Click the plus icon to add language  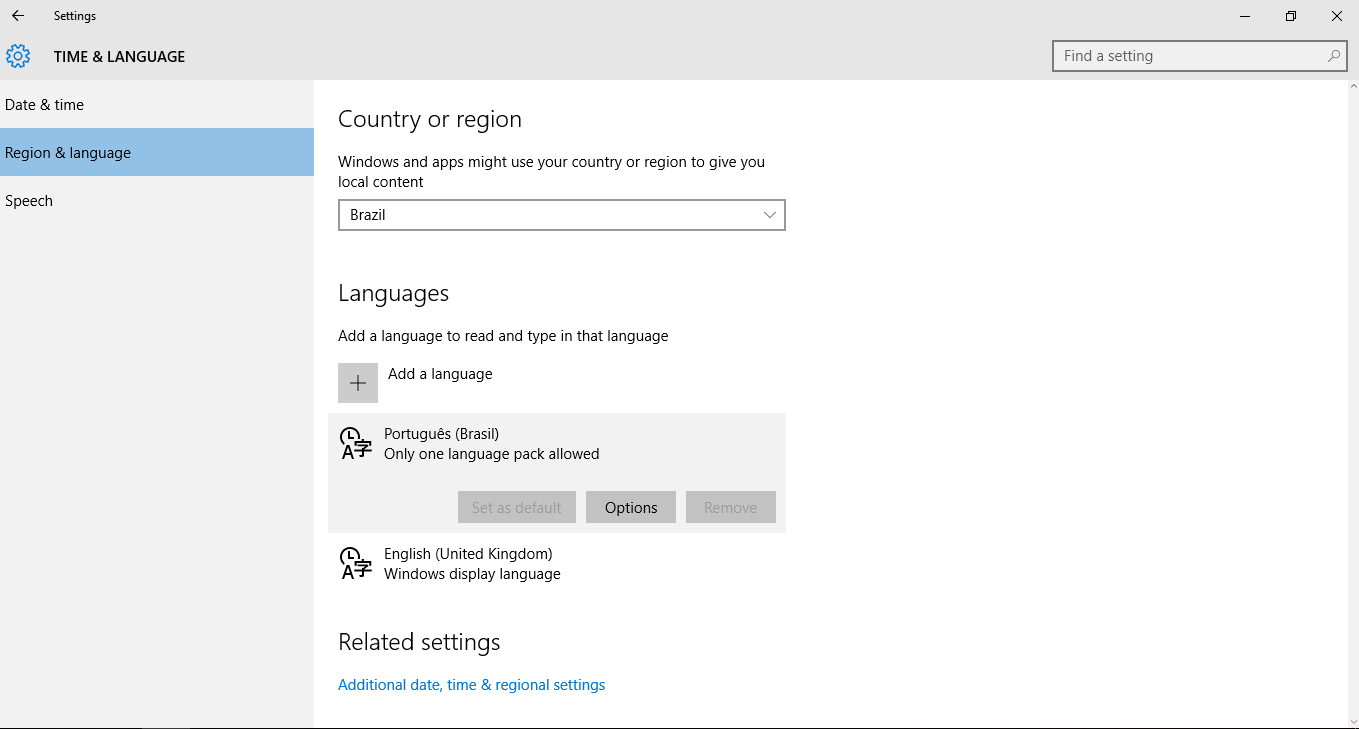tap(358, 383)
